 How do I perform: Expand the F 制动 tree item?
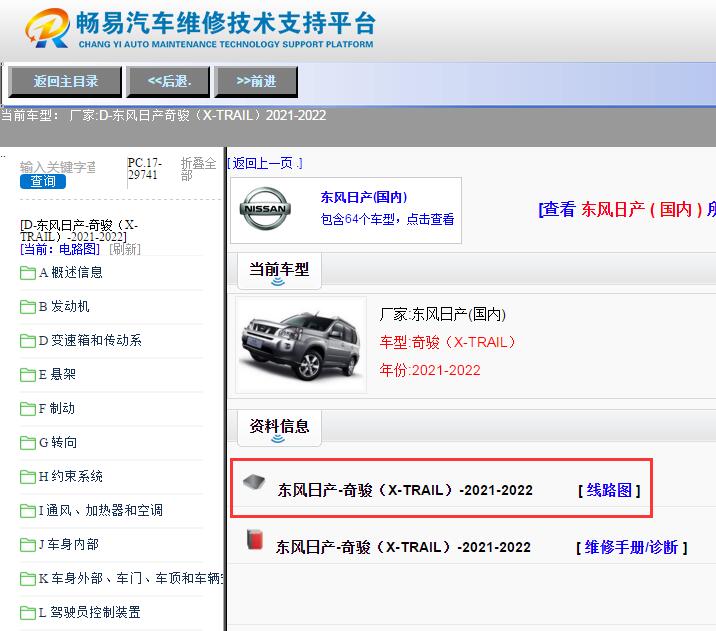click(x=57, y=408)
